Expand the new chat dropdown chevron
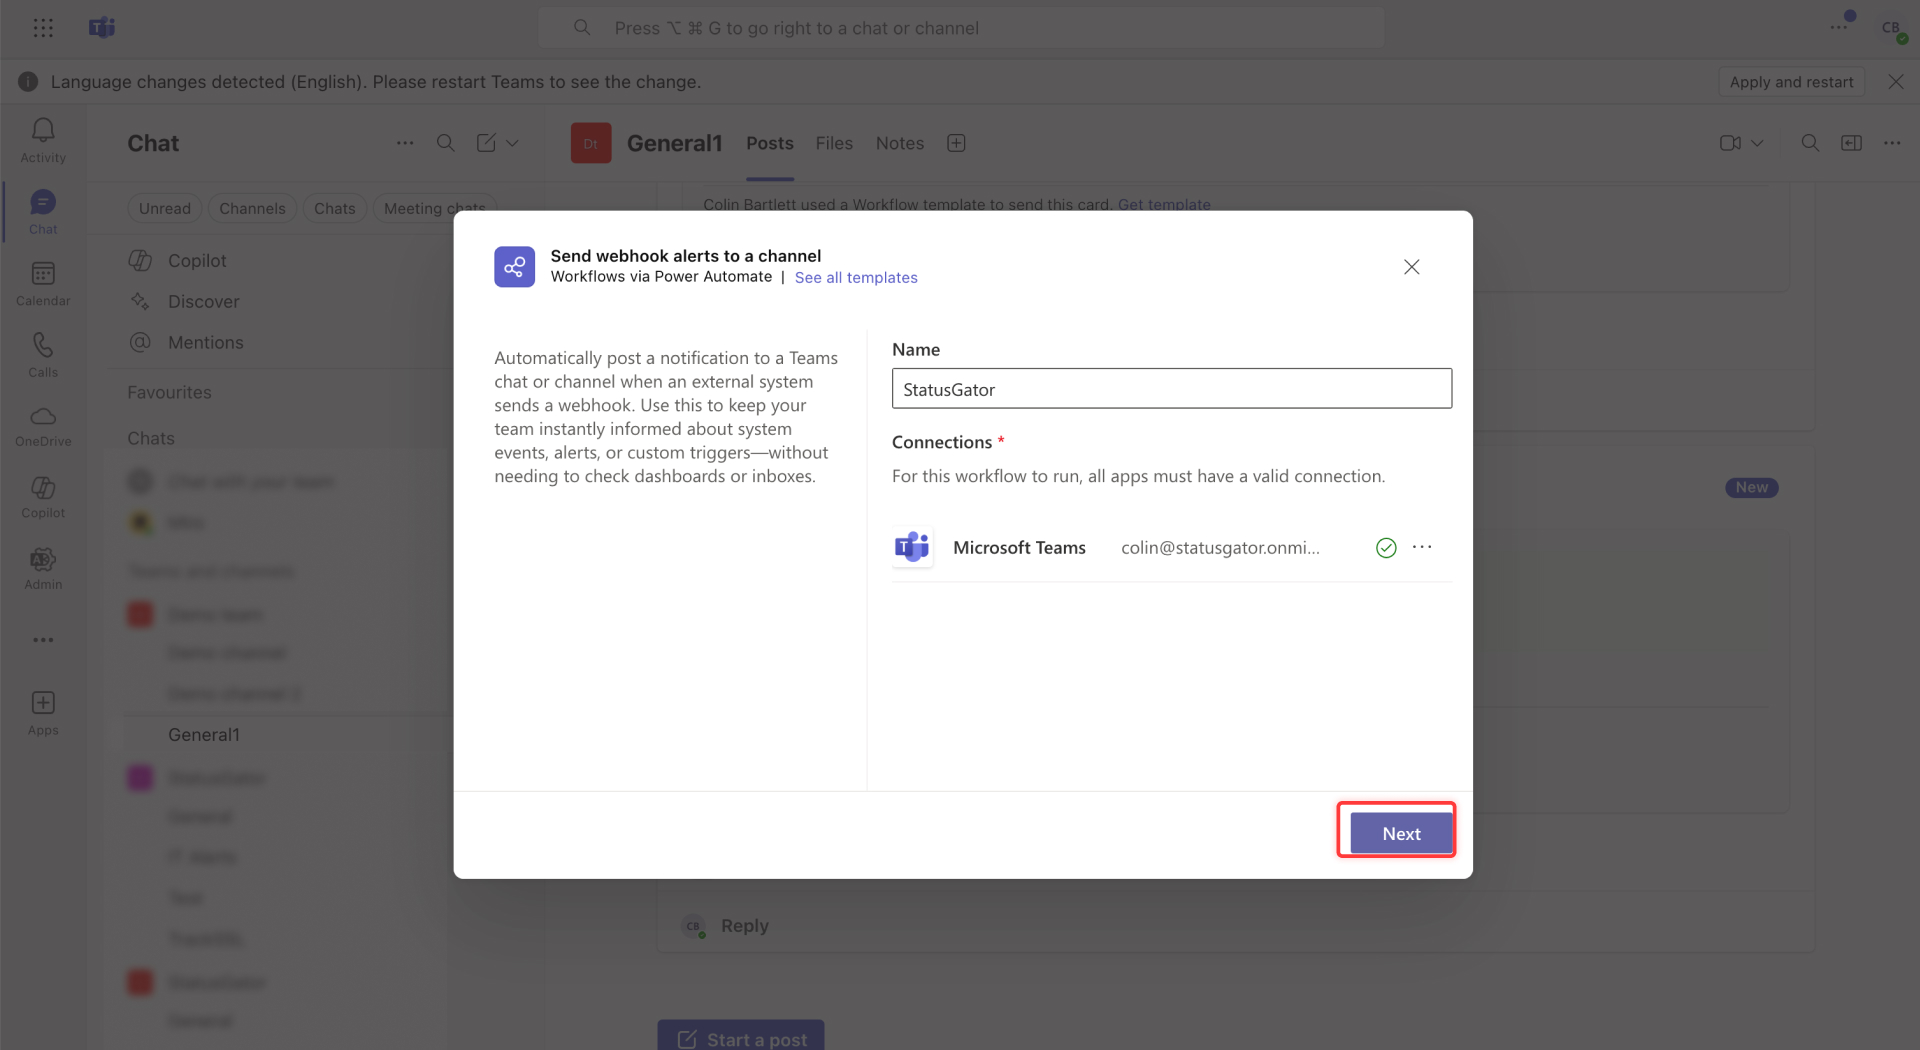1920x1050 pixels. (513, 143)
